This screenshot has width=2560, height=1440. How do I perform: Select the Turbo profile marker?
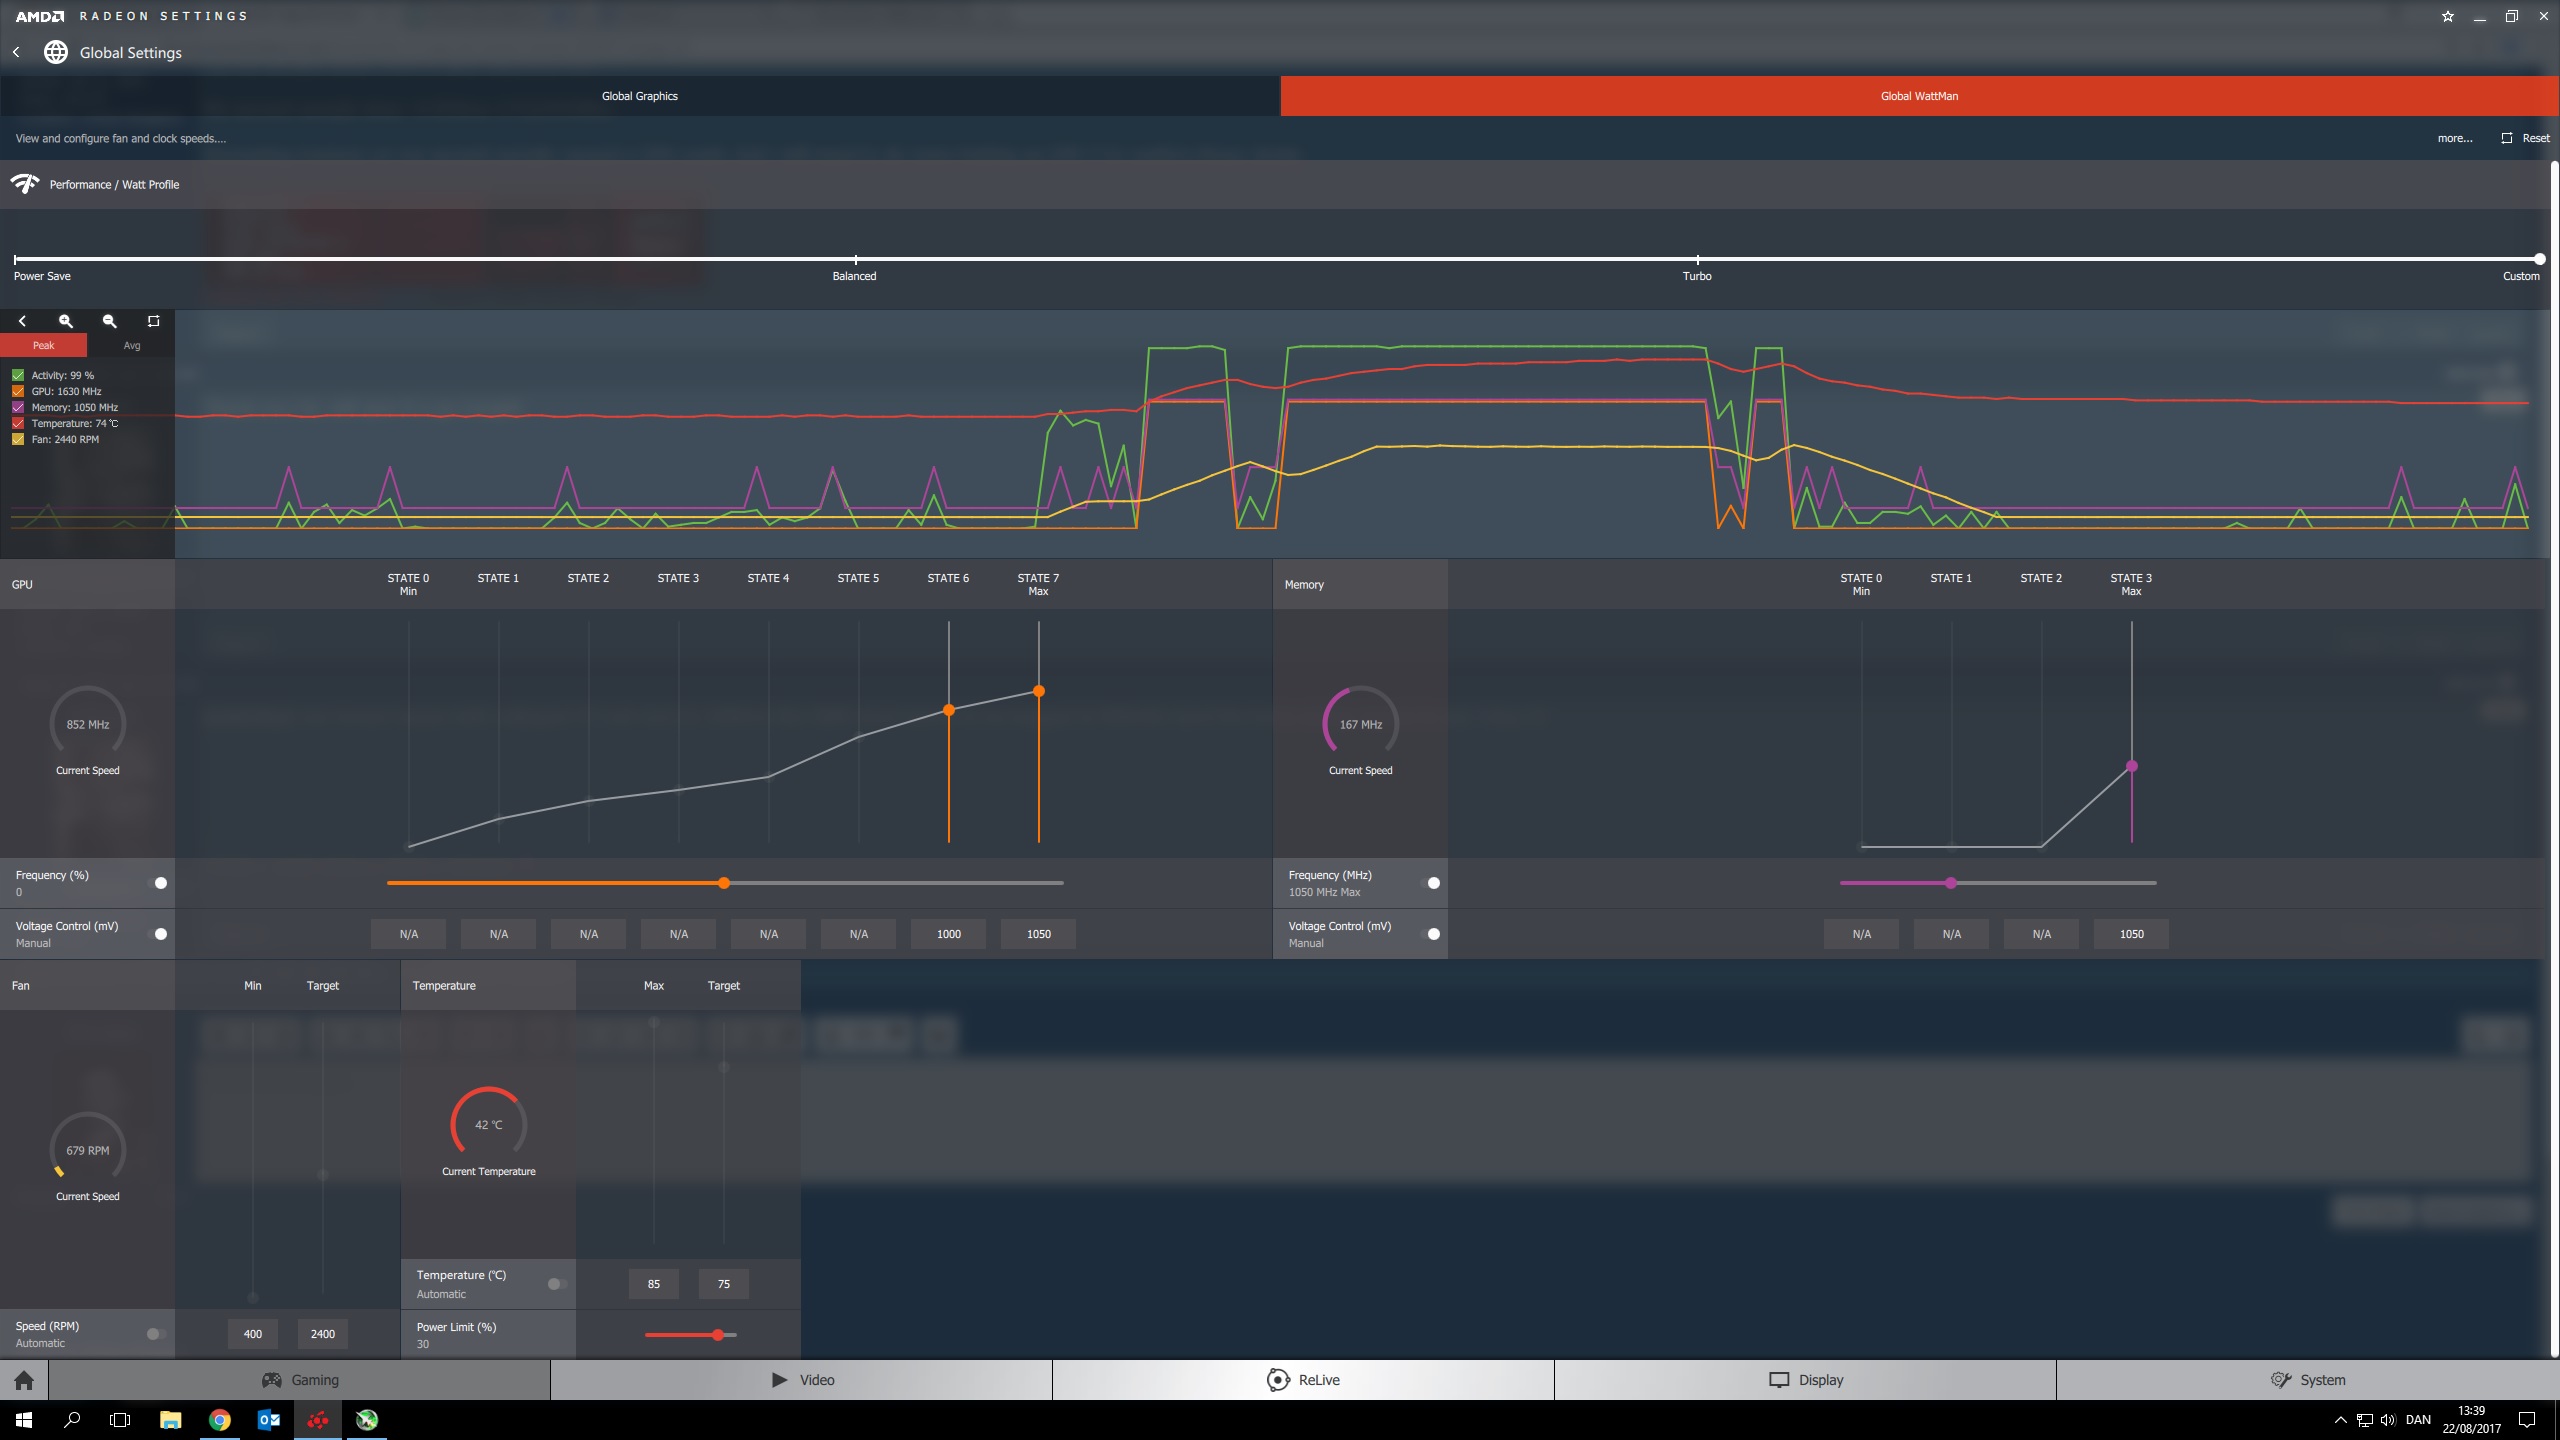[x=1697, y=259]
